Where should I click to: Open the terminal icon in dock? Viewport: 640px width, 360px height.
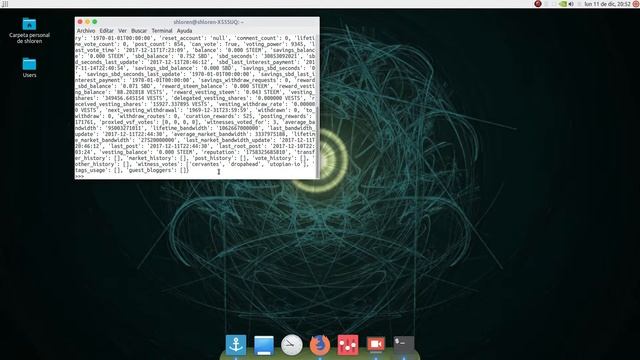(404, 345)
